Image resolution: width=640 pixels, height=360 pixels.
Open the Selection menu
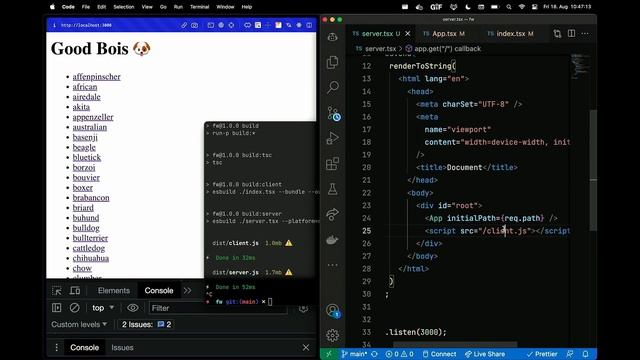(x=124, y=7)
